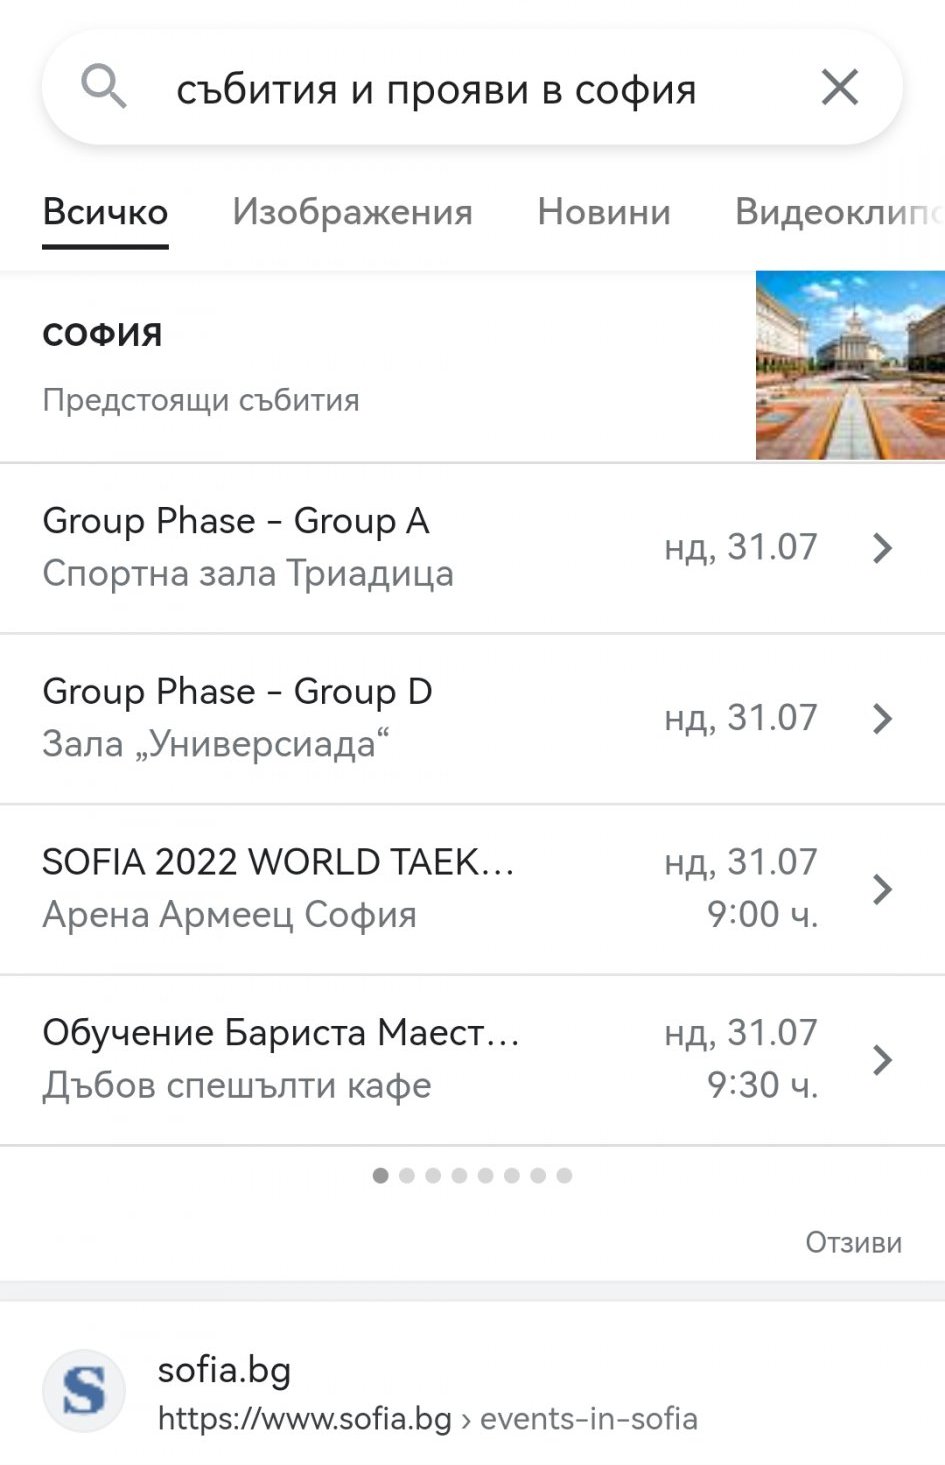Go to second page dot of events
The height and width of the screenshot is (1465, 945).
click(x=406, y=1175)
